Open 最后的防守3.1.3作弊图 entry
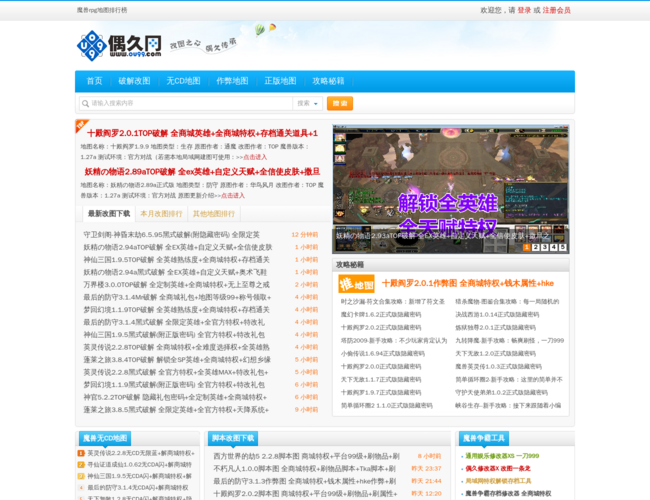650x500 pixels. coord(304,481)
